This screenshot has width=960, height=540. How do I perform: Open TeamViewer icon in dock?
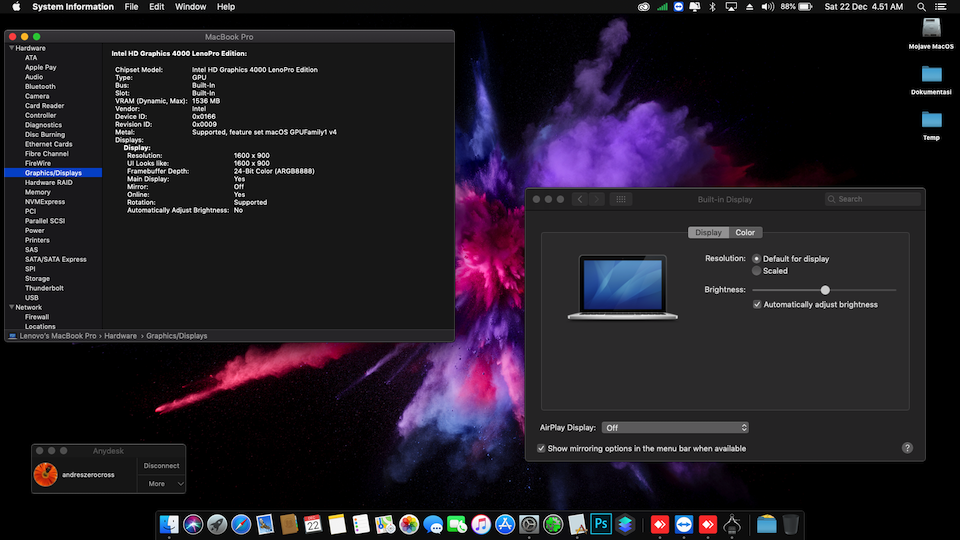[x=684, y=525]
